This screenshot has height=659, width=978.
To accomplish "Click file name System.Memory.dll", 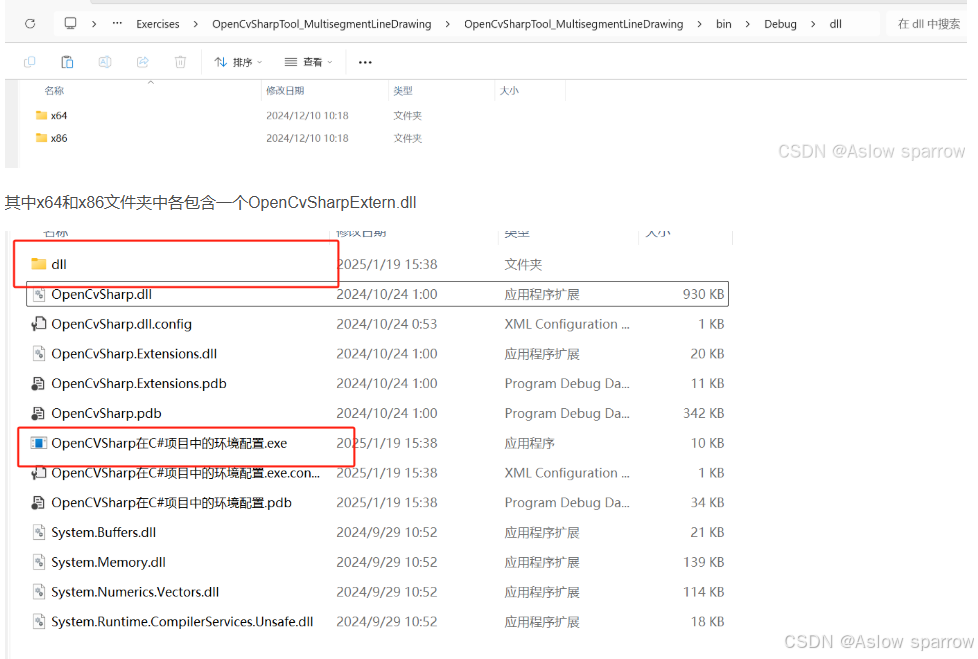I will click(109, 562).
